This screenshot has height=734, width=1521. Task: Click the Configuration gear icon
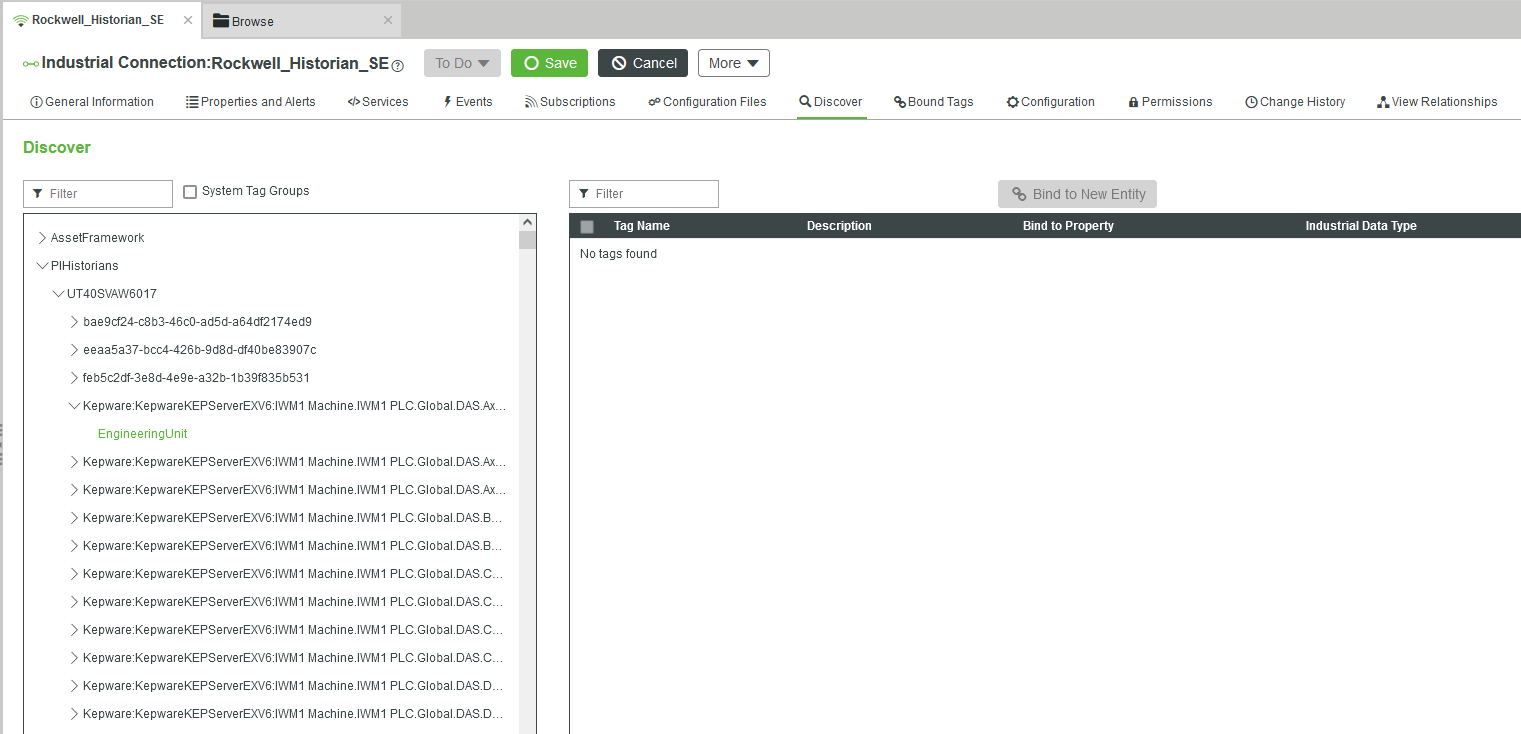coord(1013,101)
